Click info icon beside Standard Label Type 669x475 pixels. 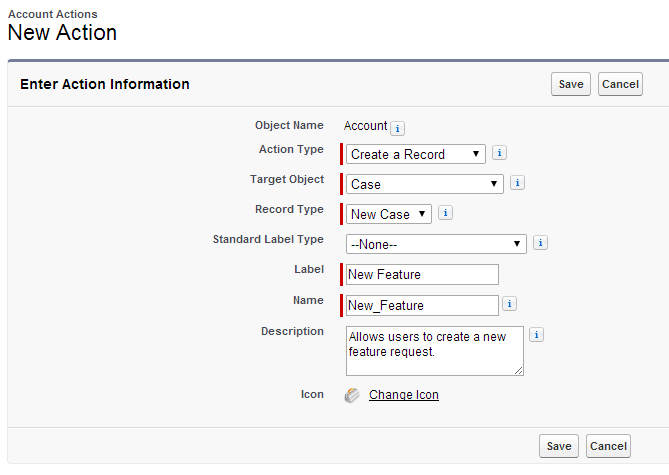click(540, 243)
